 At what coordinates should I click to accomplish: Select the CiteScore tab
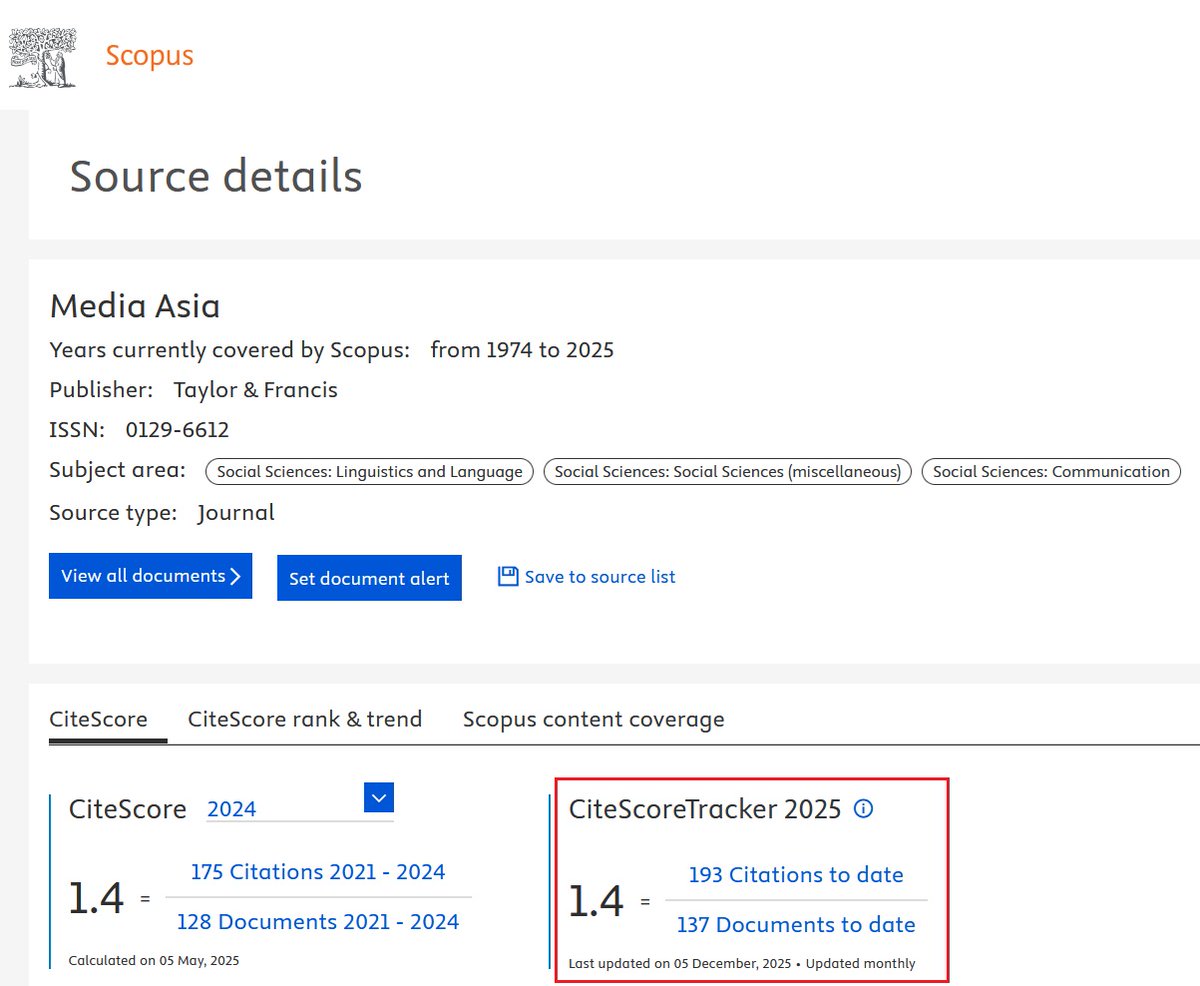point(98,719)
